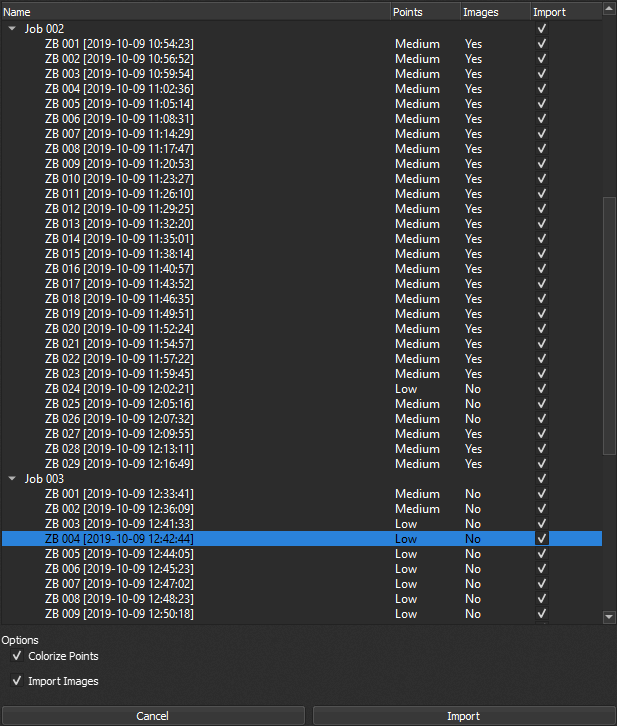Select row ZB 021 [2019-10-09 11:54:57]
The width and height of the screenshot is (617, 726).
coord(302,344)
